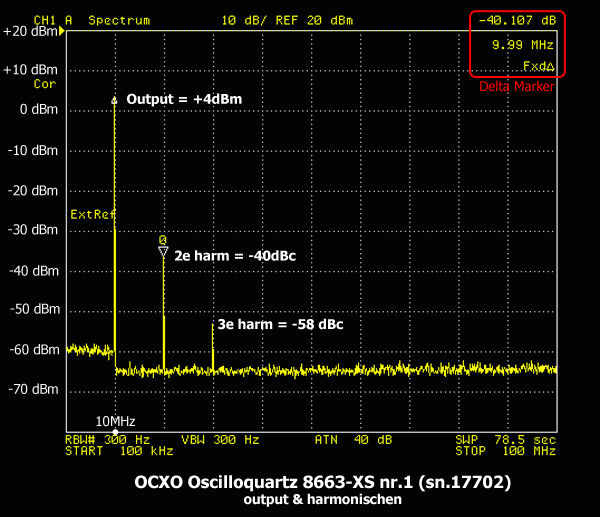Click the 'SWP 78.5 sec' sweep time readout
This screenshot has width=600, height=517.
pyautogui.click(x=505, y=440)
